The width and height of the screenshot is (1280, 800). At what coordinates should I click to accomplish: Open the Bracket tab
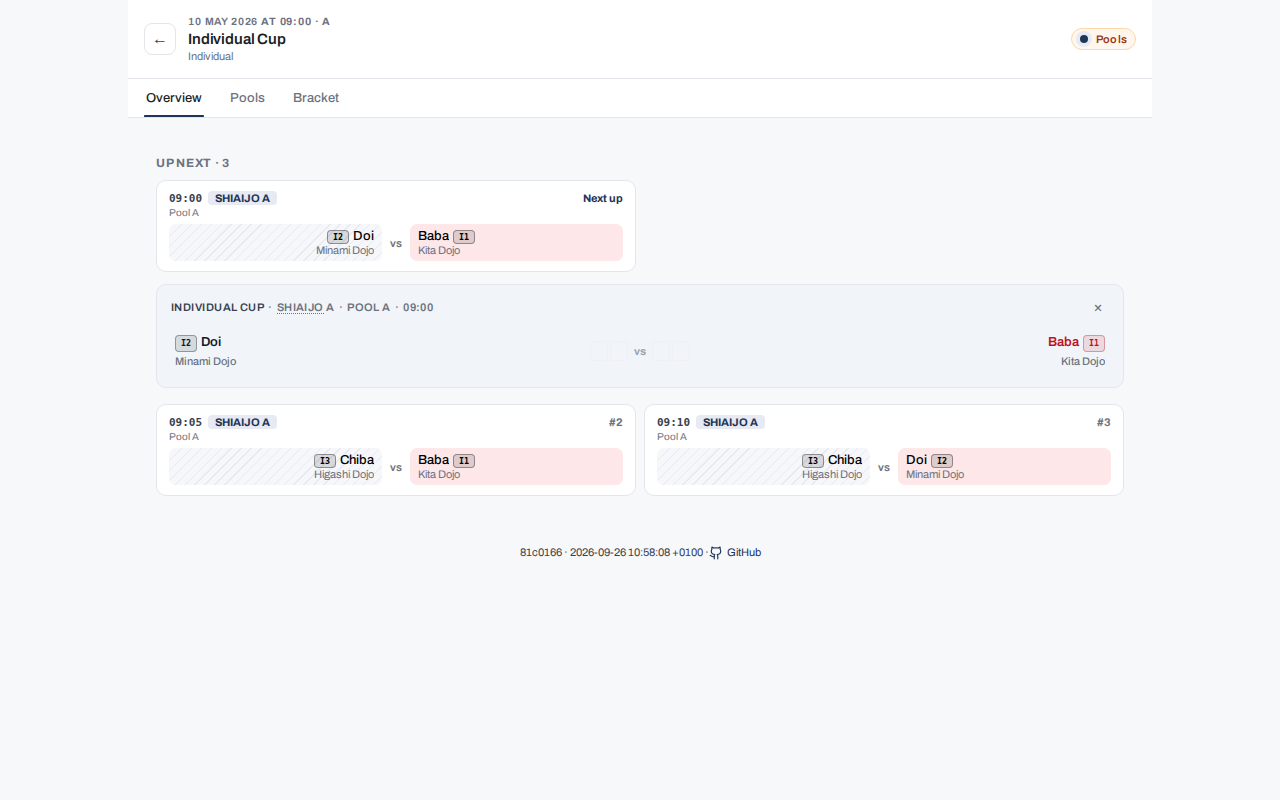(x=316, y=98)
